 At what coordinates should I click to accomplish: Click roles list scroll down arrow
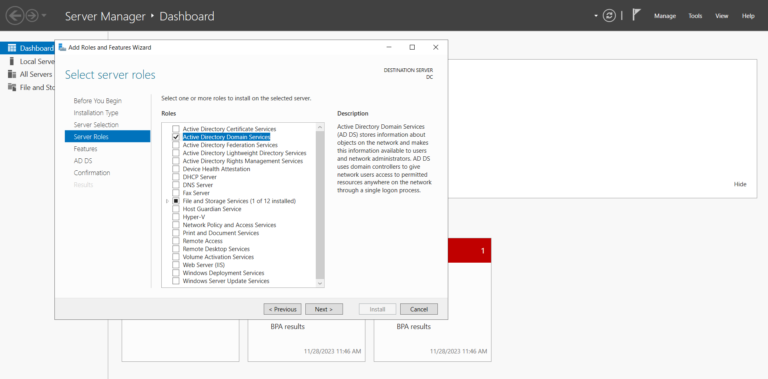pyautogui.click(x=320, y=284)
